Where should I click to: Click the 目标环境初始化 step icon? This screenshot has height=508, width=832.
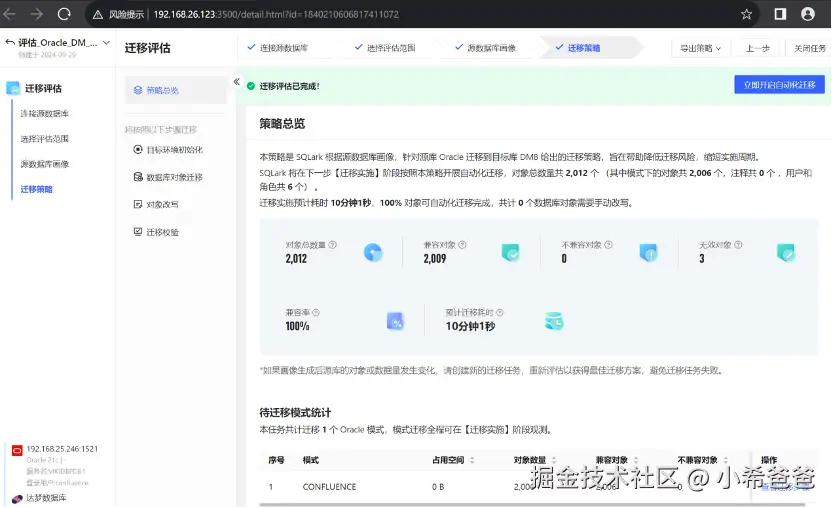[x=138, y=150]
